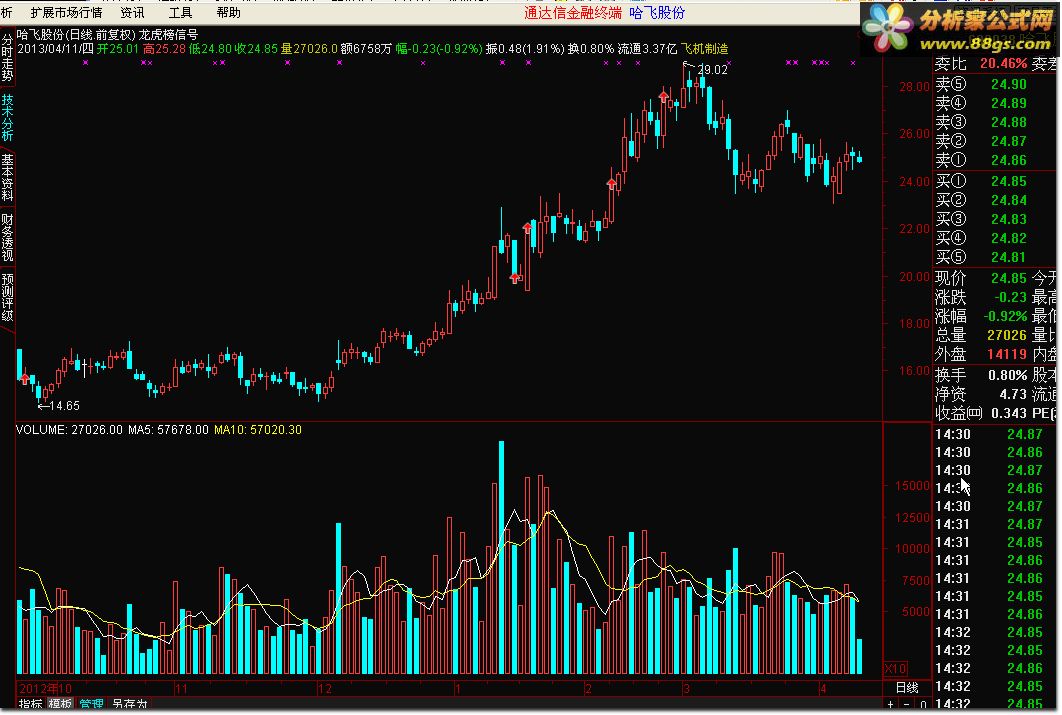This screenshot has width=1062, height=715.
Task: Click the 换手 0.80% row
Action: [981, 375]
